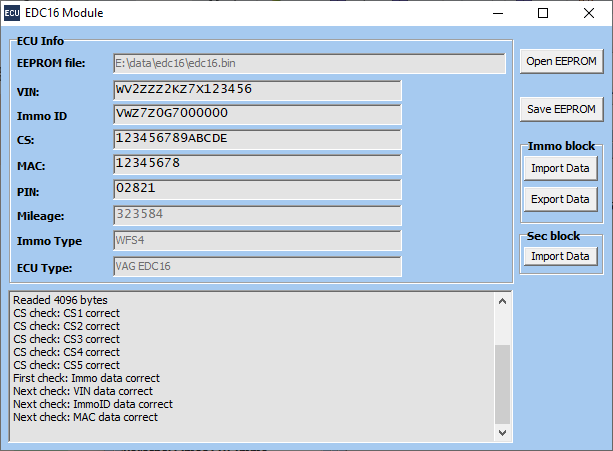Click the ECU app icon in title bar
The image size is (613, 451).
(12, 13)
